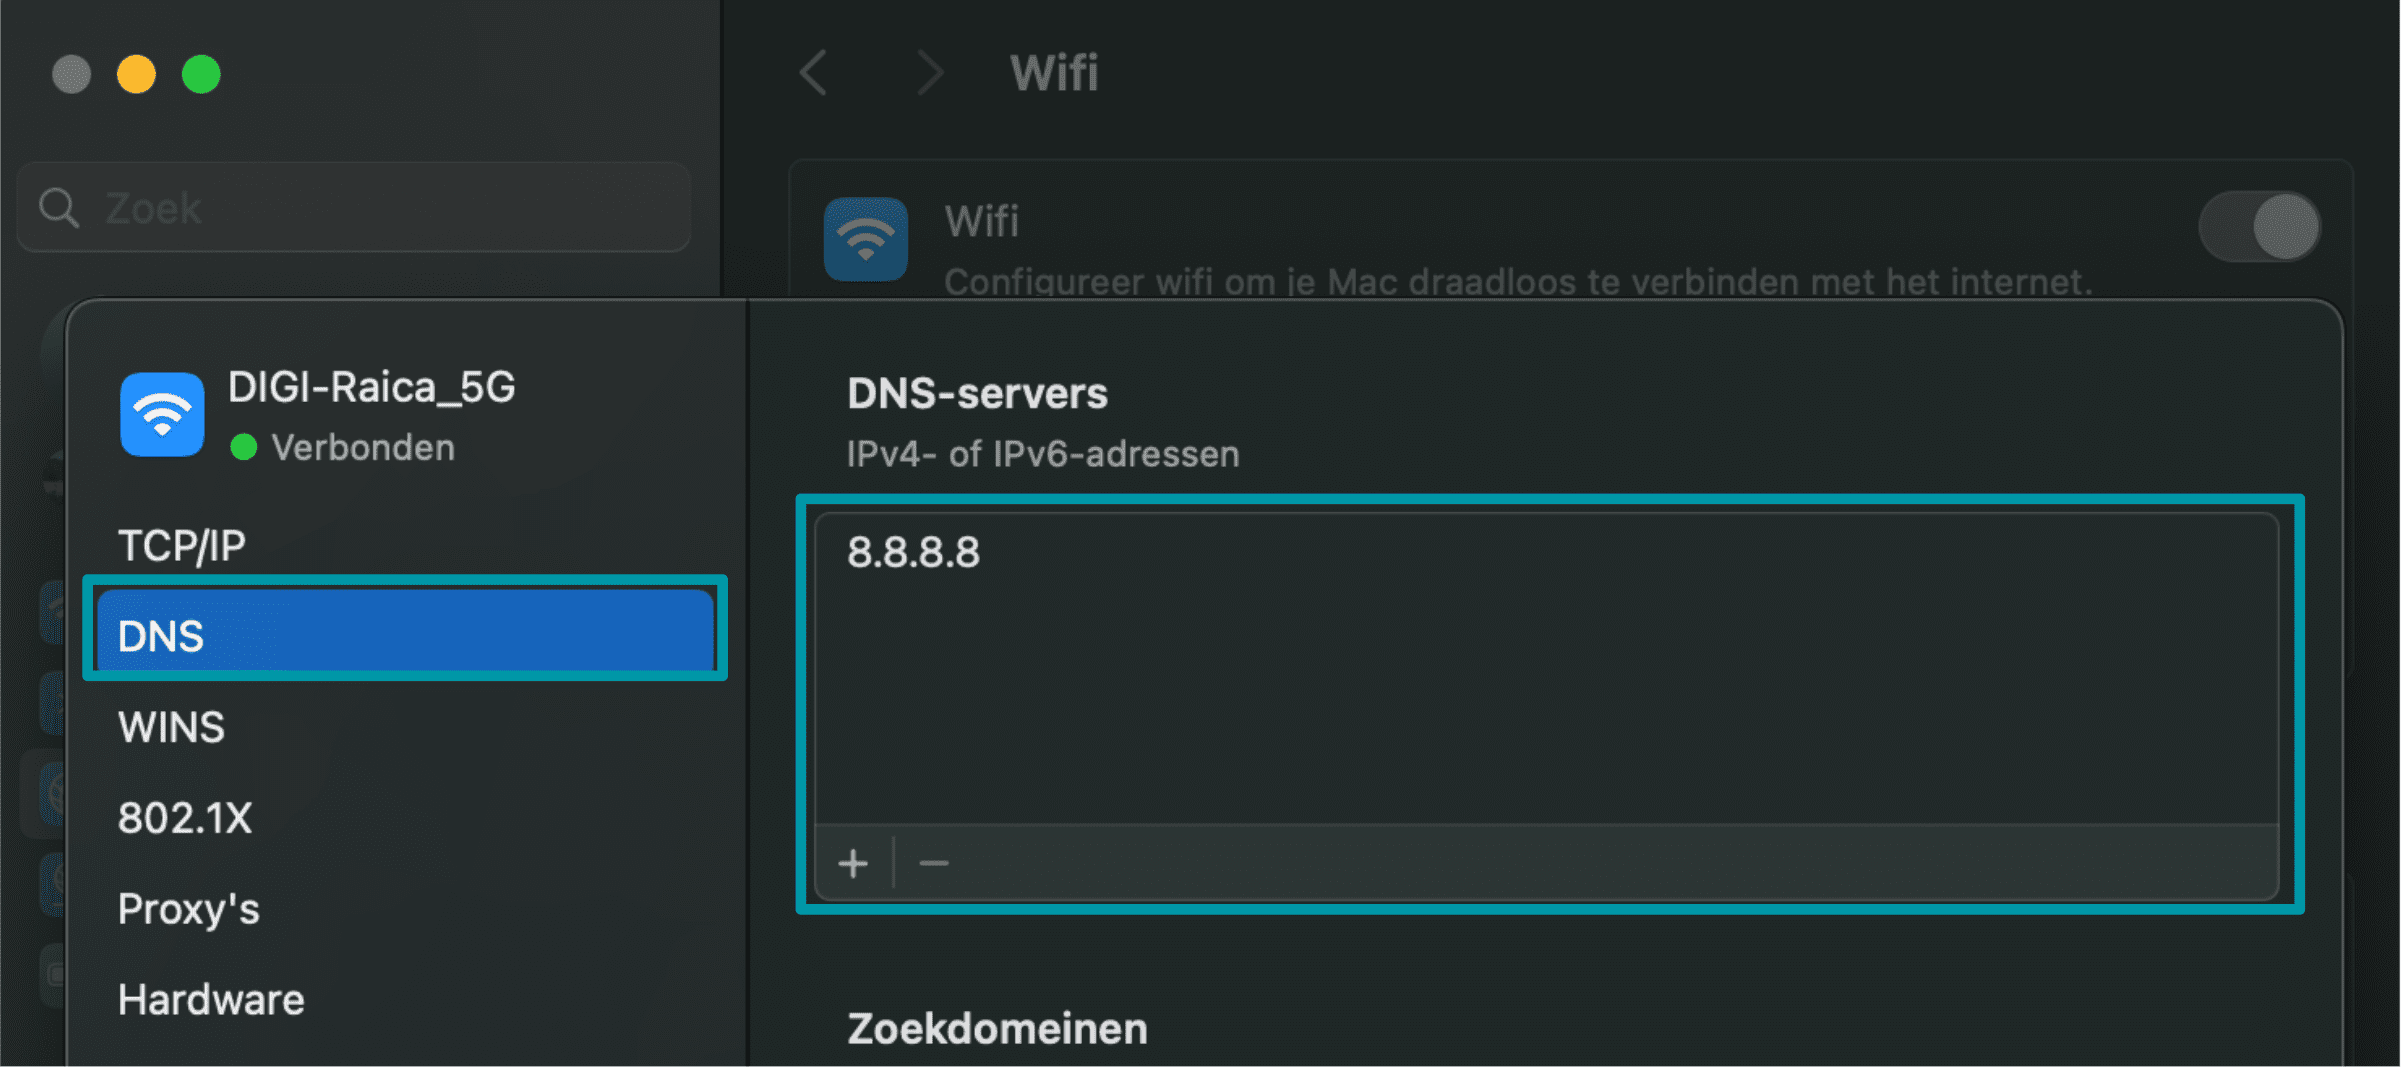The image size is (2401, 1067).
Task: Open the TCP/IP settings section
Action: pyautogui.click(x=180, y=543)
